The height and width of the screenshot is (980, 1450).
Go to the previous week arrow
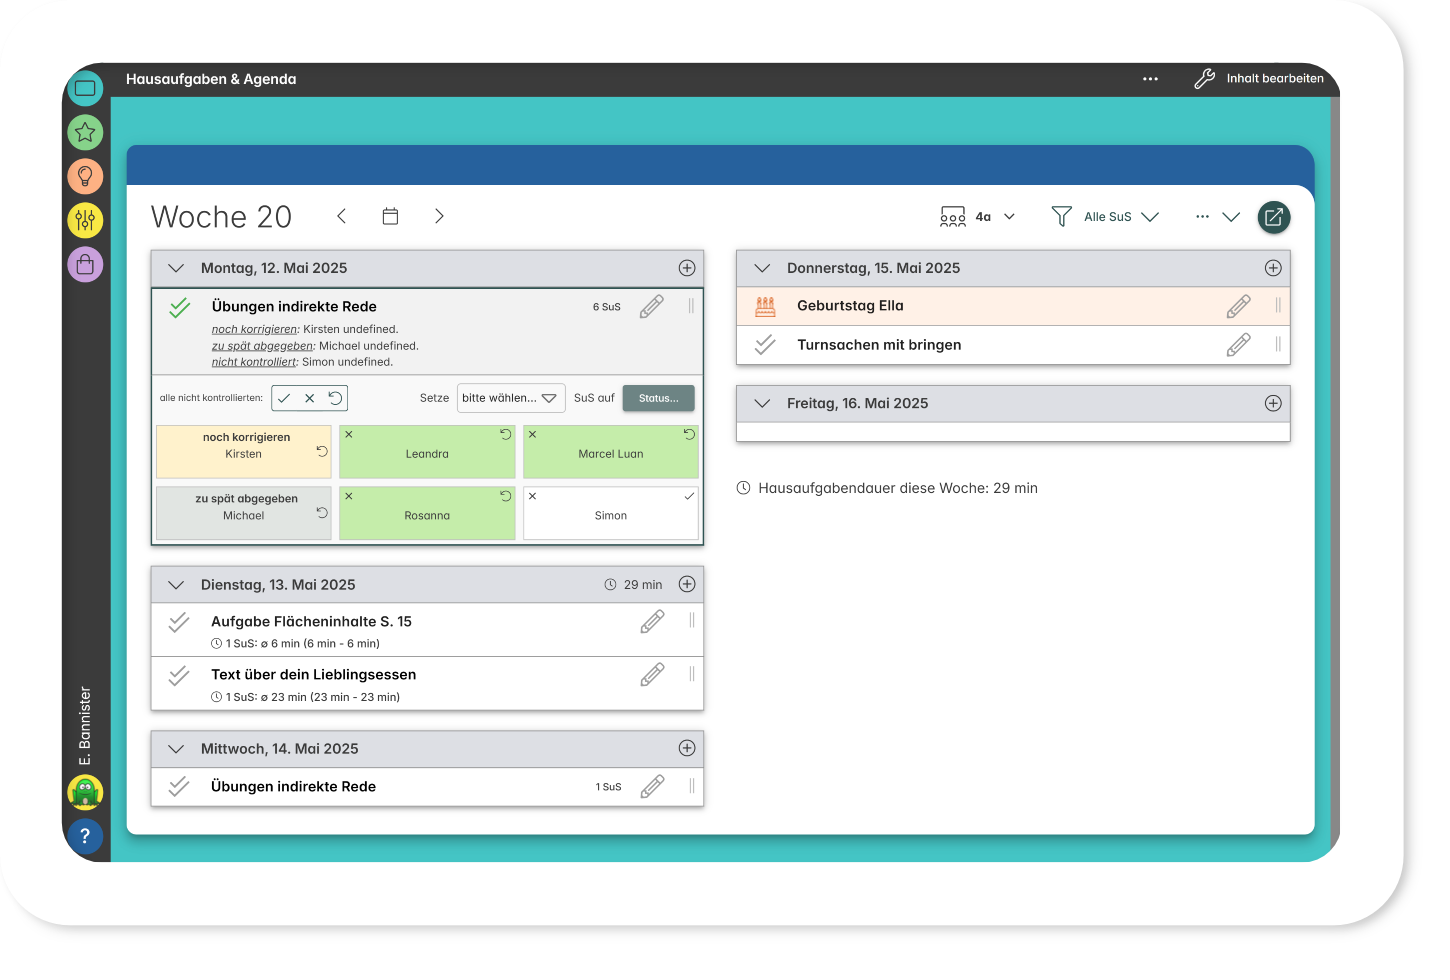(342, 216)
